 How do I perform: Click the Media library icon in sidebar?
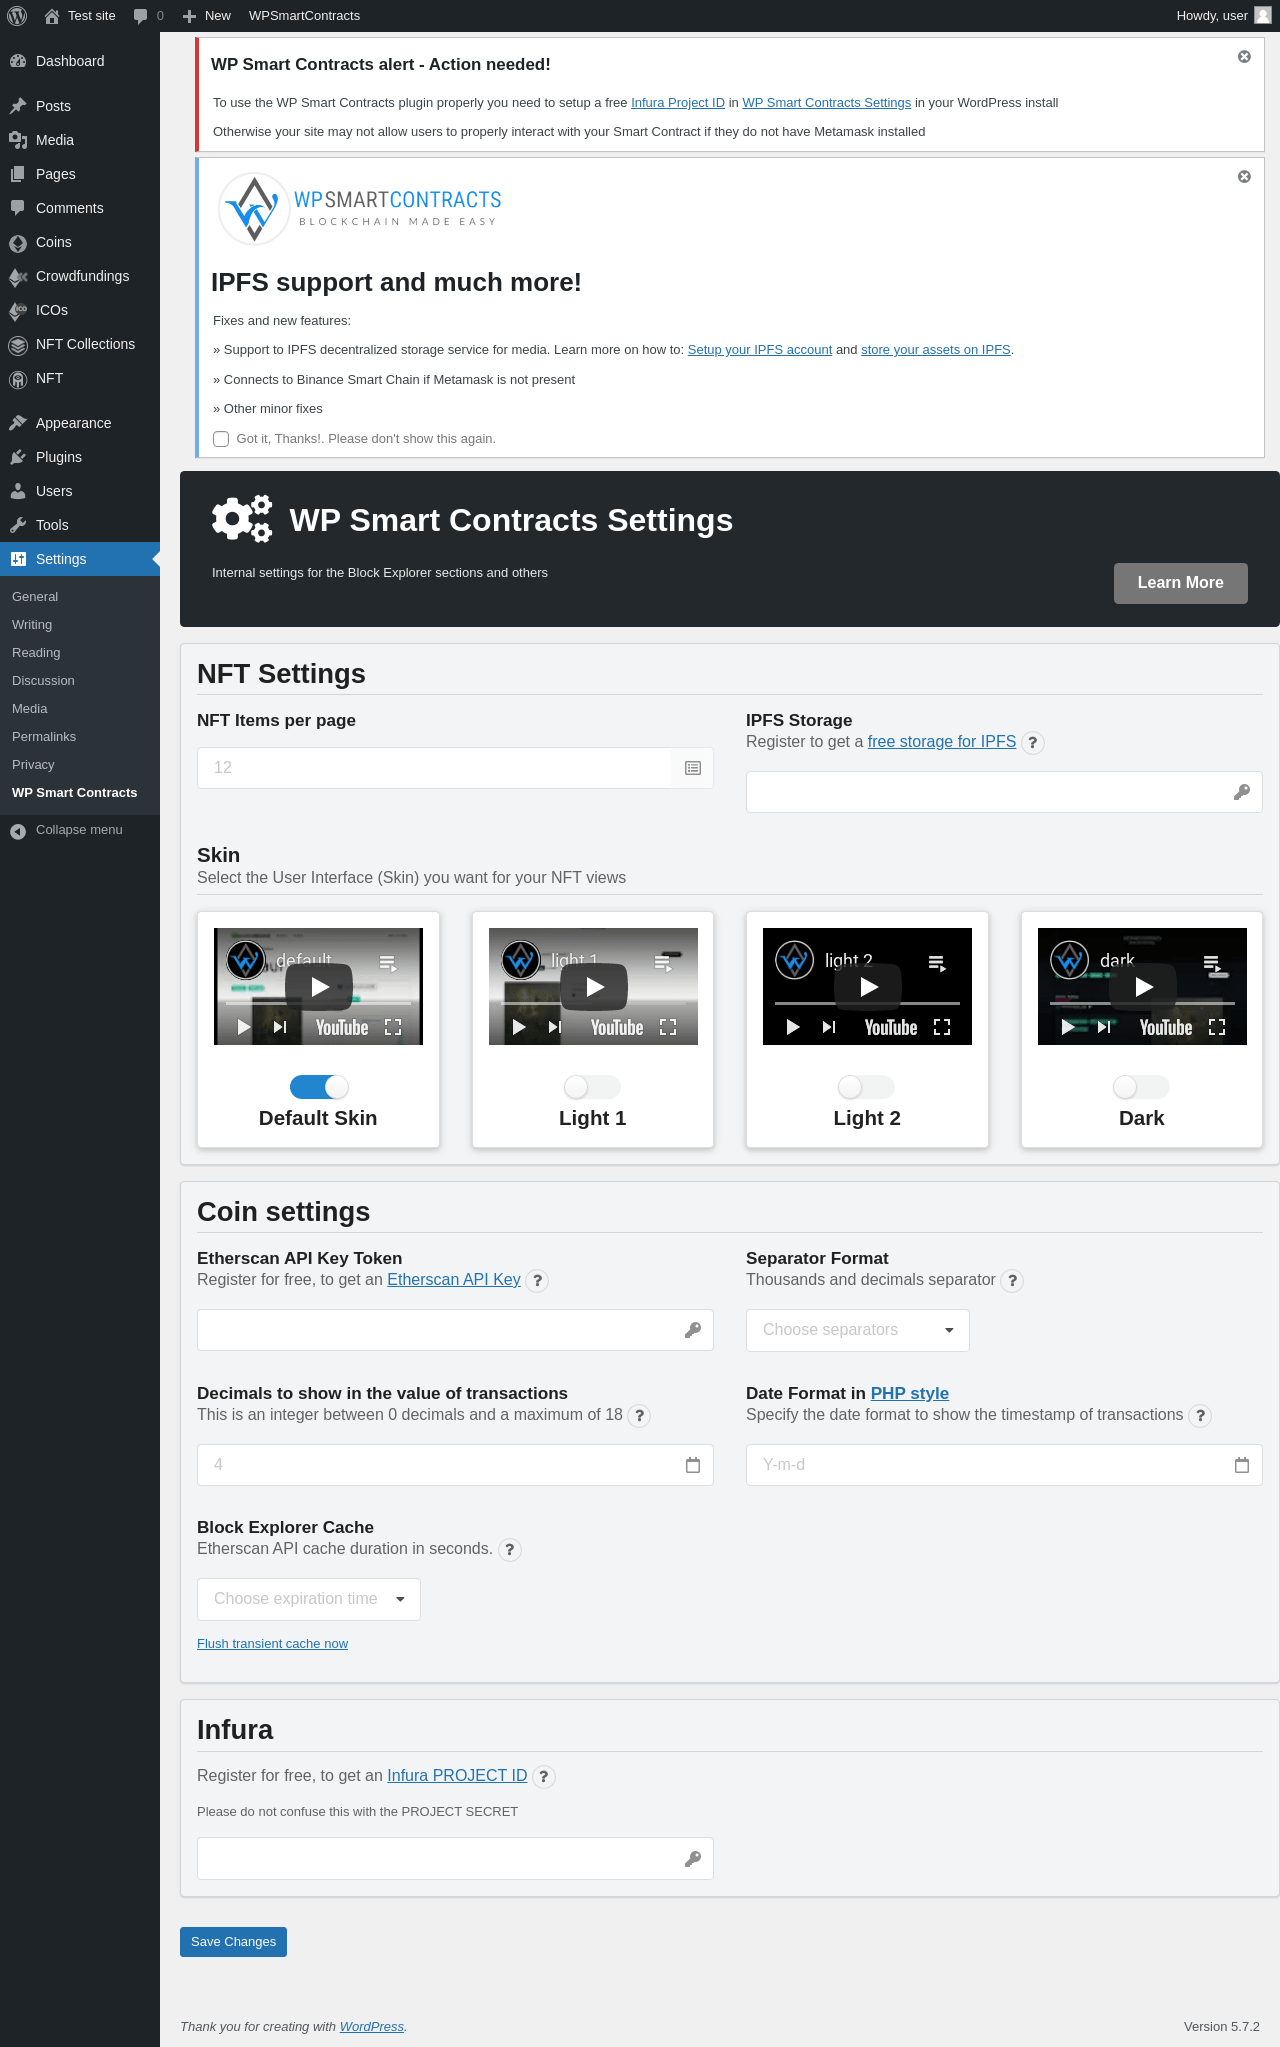[18, 140]
